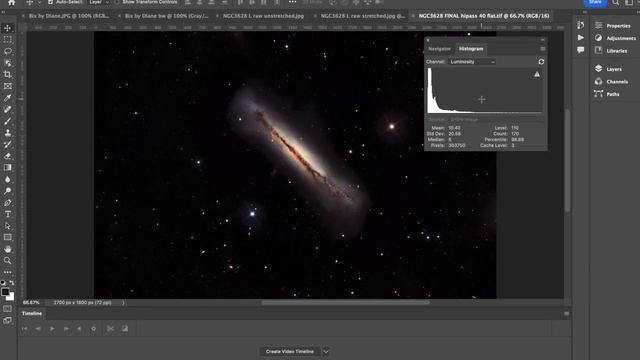Click the histogram cached data warning triangle

click(x=537, y=74)
